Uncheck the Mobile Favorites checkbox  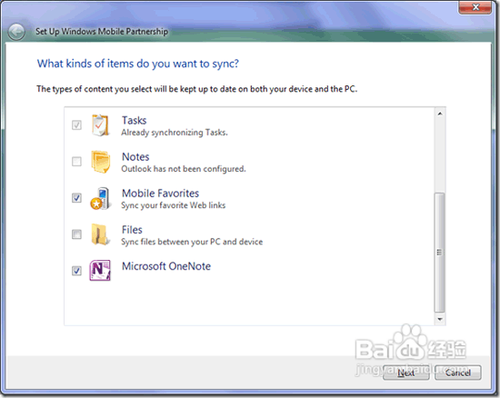click(x=77, y=198)
